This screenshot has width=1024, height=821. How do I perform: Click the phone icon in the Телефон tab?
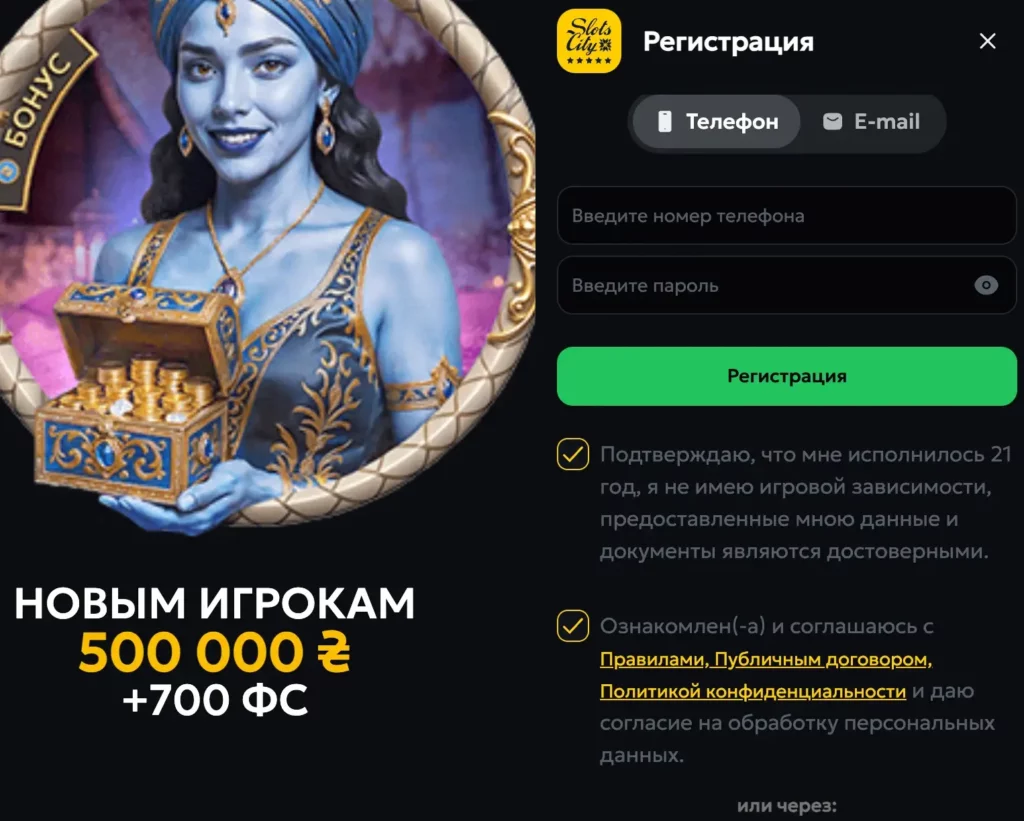pos(664,121)
